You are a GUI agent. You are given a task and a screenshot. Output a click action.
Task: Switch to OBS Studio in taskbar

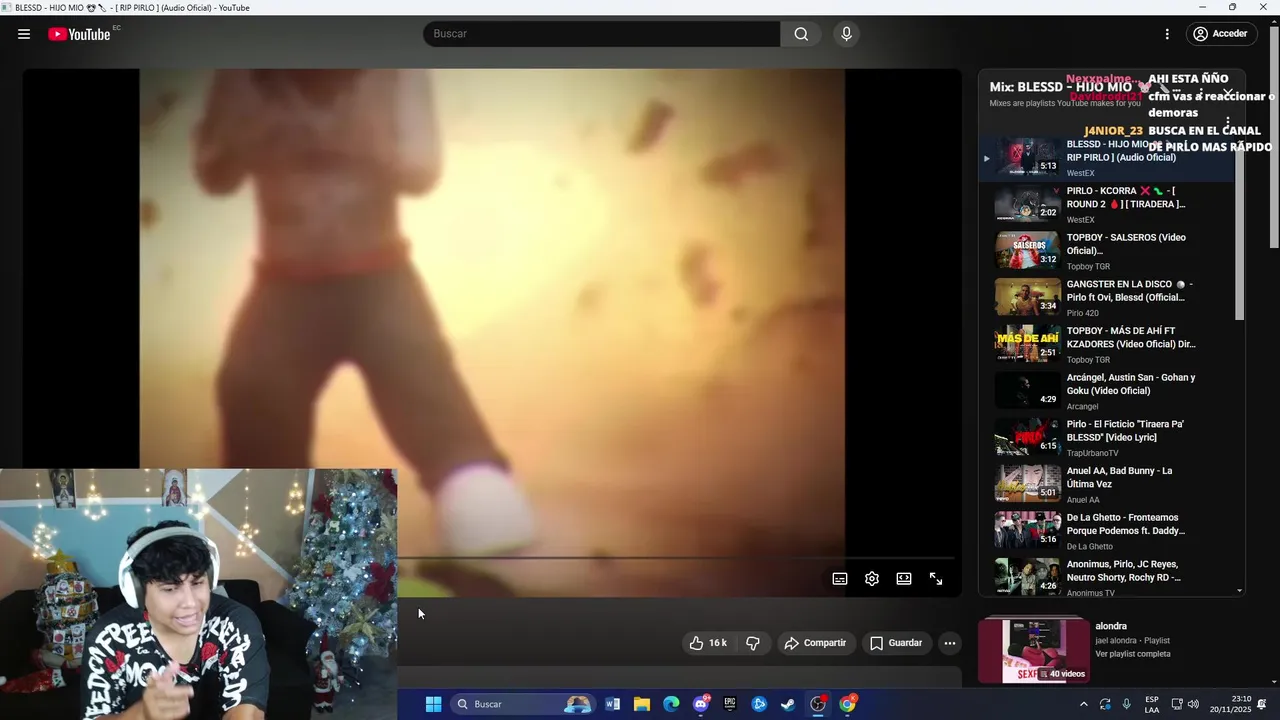click(x=818, y=704)
